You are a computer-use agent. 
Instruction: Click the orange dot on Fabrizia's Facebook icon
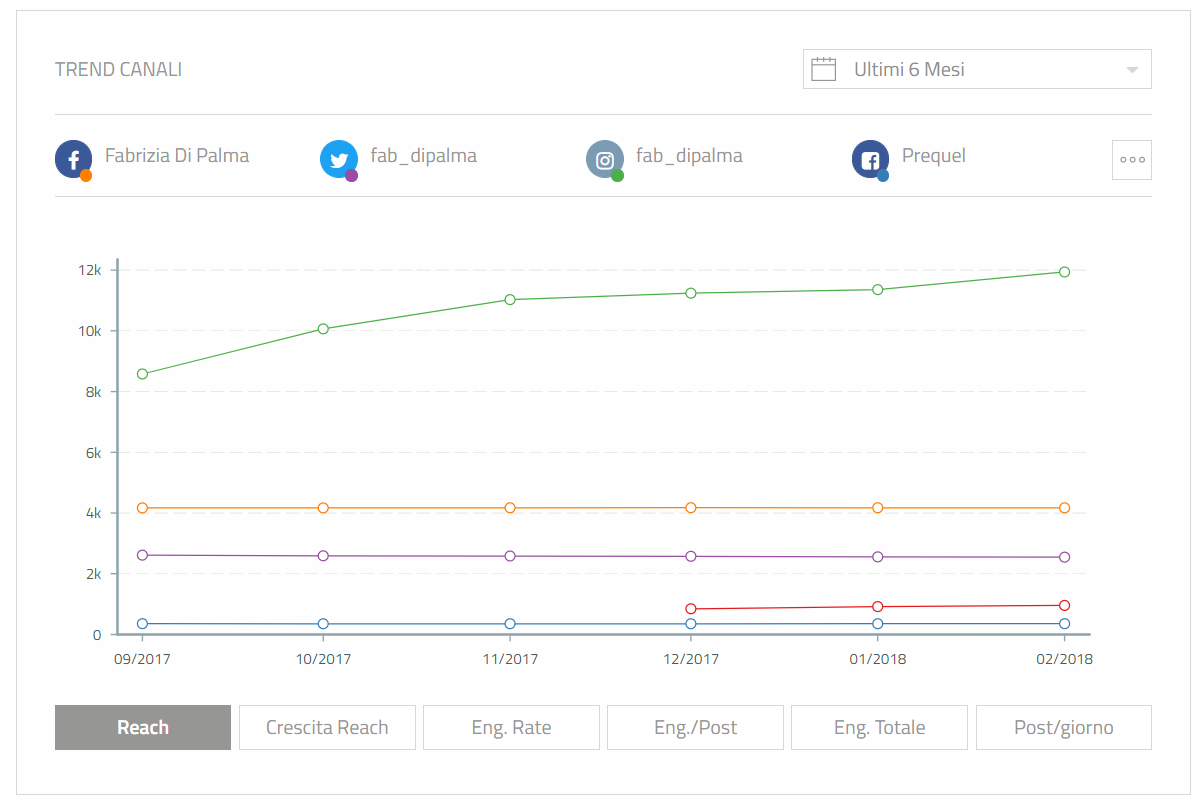(86, 176)
